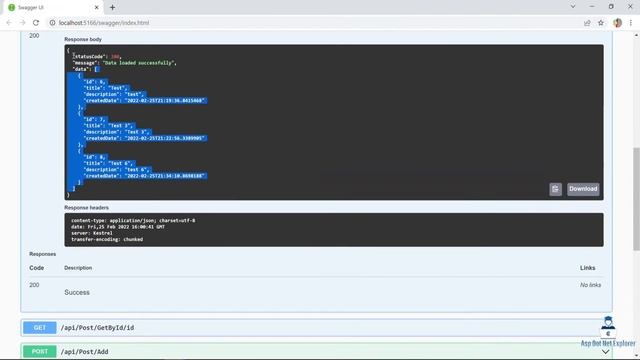Click the "Response body" label
Image resolution: width=640 pixels, height=360 pixels.
tap(83, 39)
